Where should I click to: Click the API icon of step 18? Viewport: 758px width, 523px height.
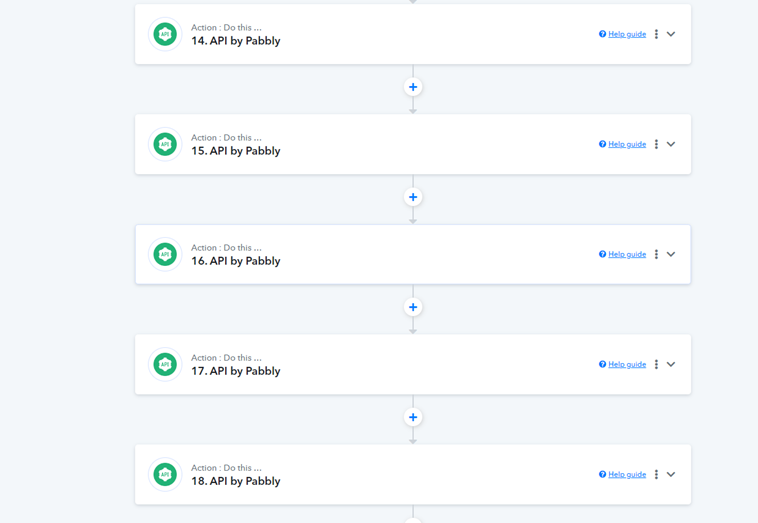tap(165, 475)
